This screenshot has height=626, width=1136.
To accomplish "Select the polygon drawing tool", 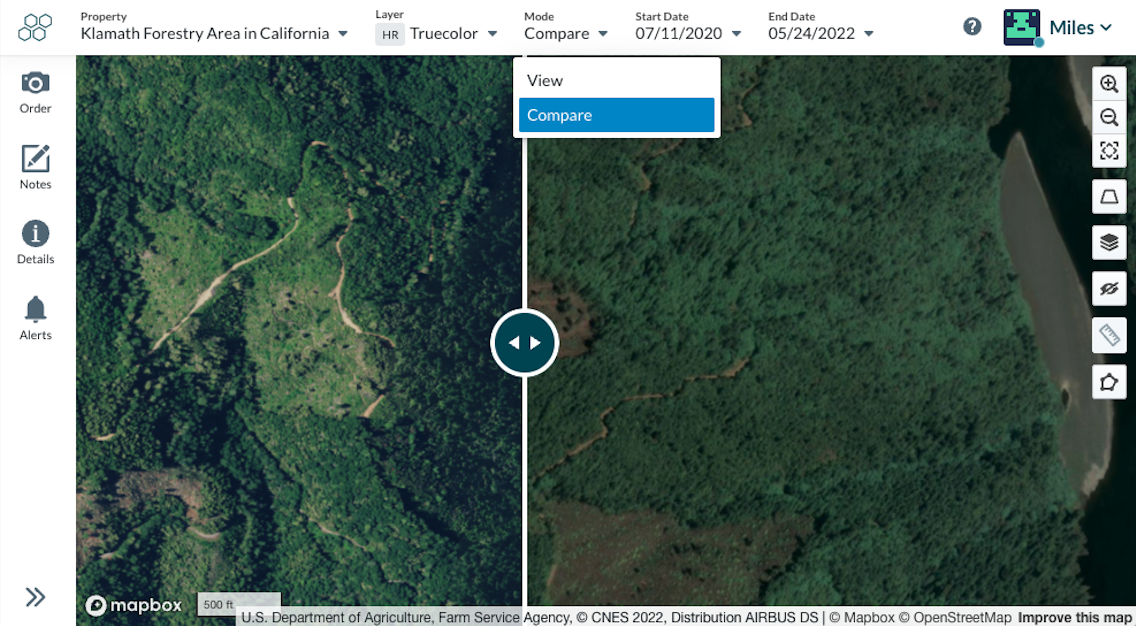I will coord(1109,381).
